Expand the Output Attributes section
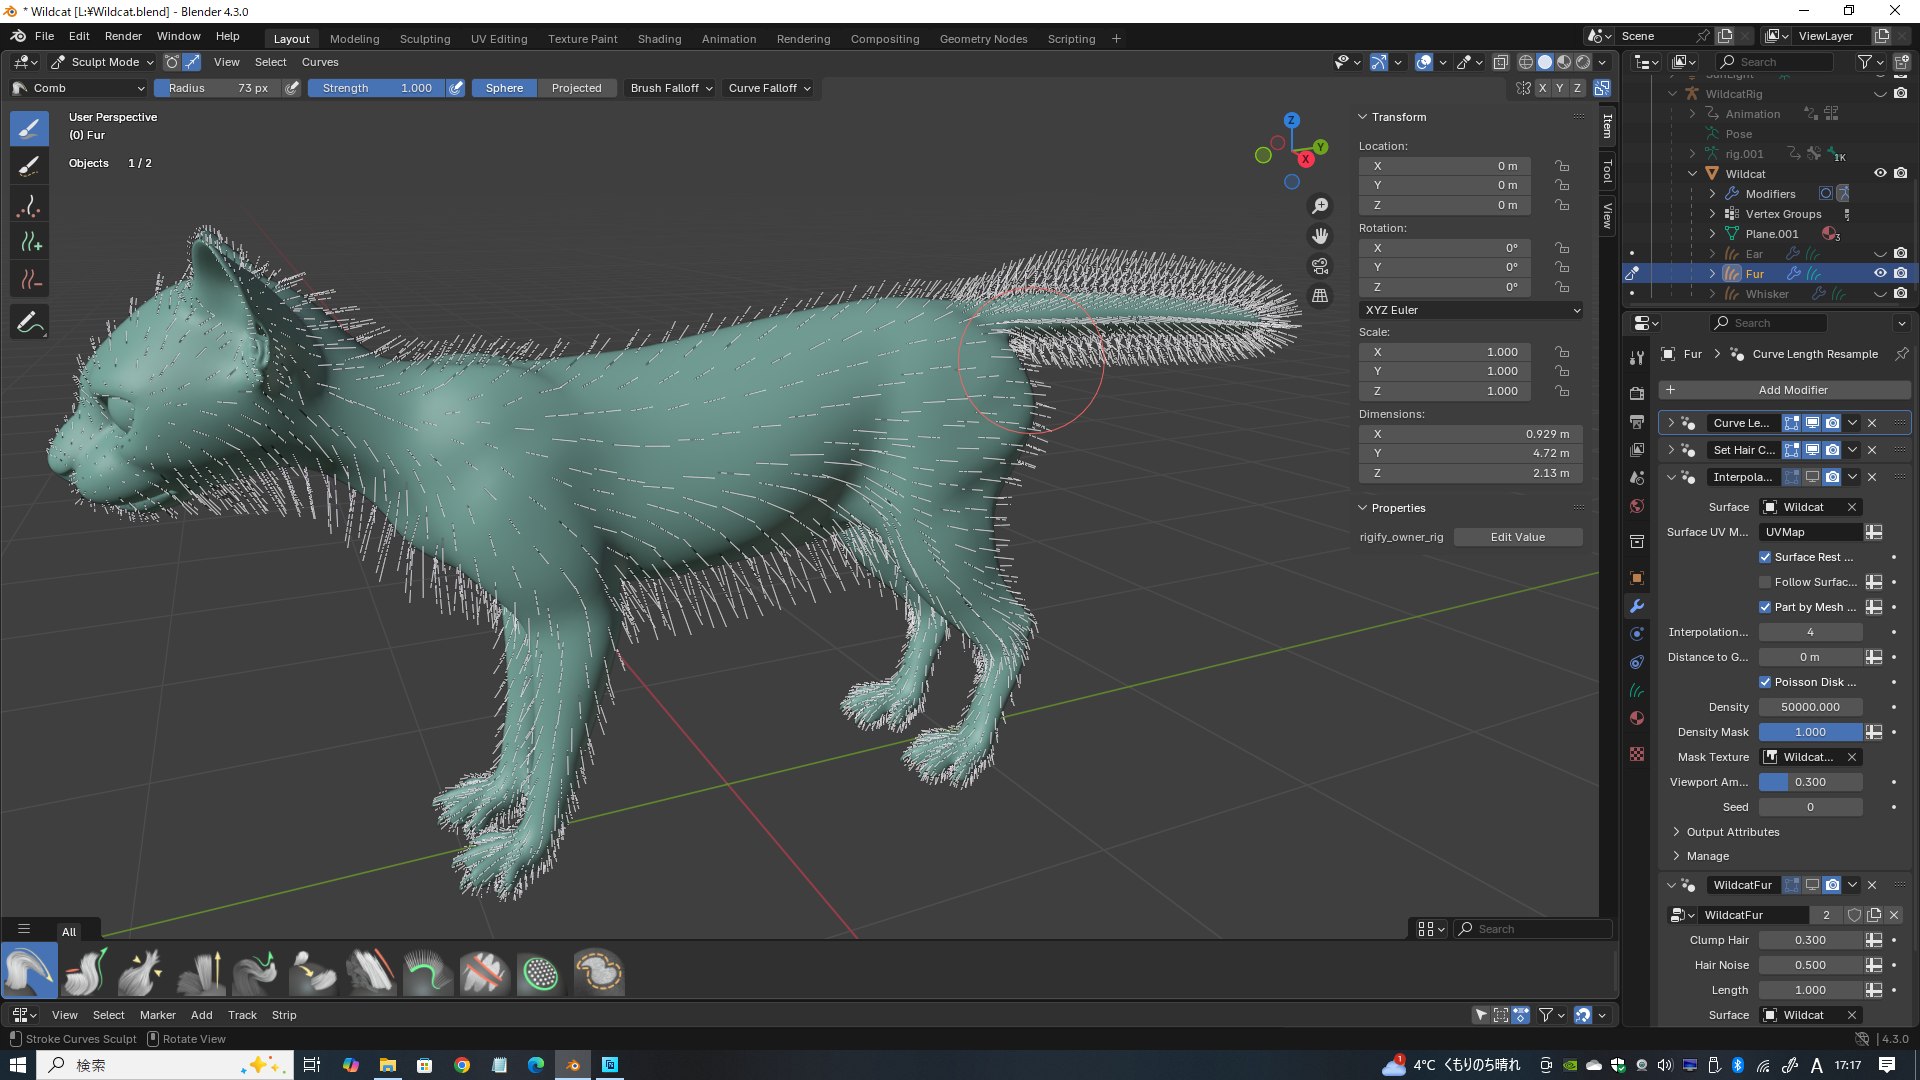This screenshot has height=1080, width=1920. pos(1732,832)
